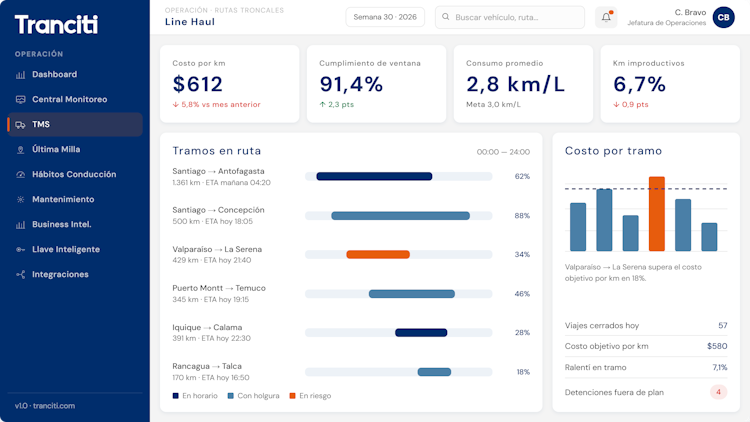This screenshot has width=750, height=422.
Task: Click the Dashboard chart icon in sidebar
Action: point(21,75)
